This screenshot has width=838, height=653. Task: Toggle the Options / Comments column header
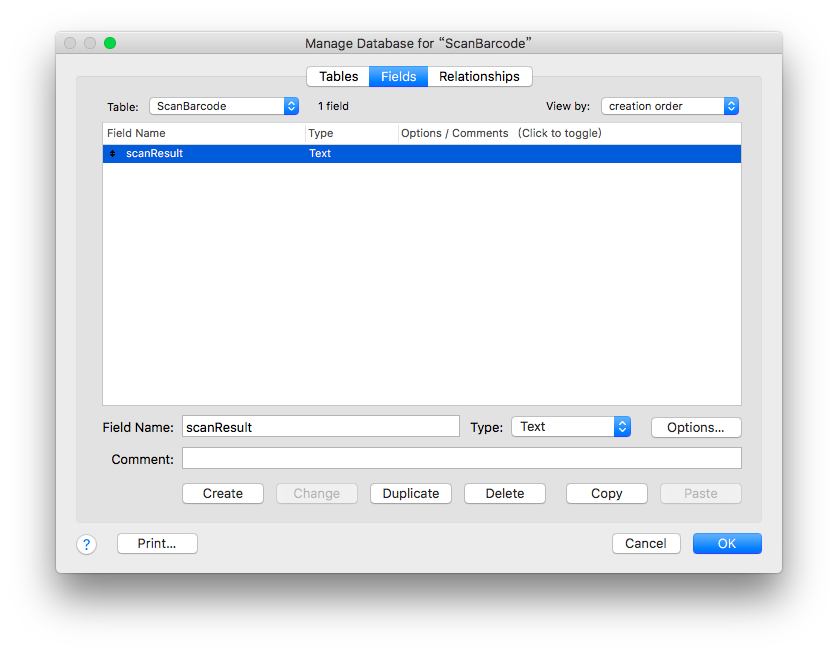(x=570, y=134)
